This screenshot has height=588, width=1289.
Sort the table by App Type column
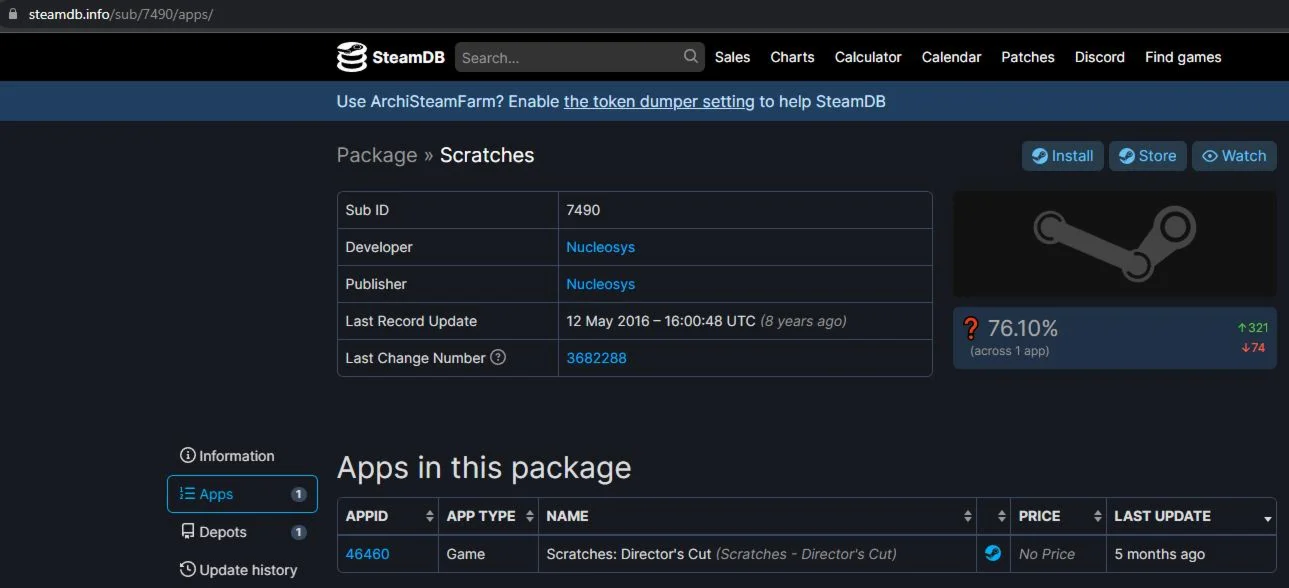[488, 516]
